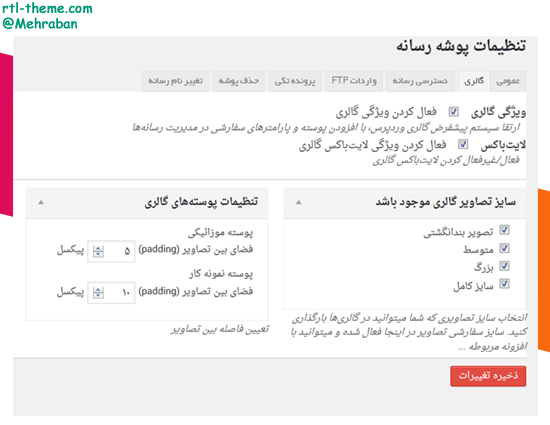Go to the پرونده تکی tab
The height and width of the screenshot is (425, 550).
pyautogui.click(x=295, y=81)
